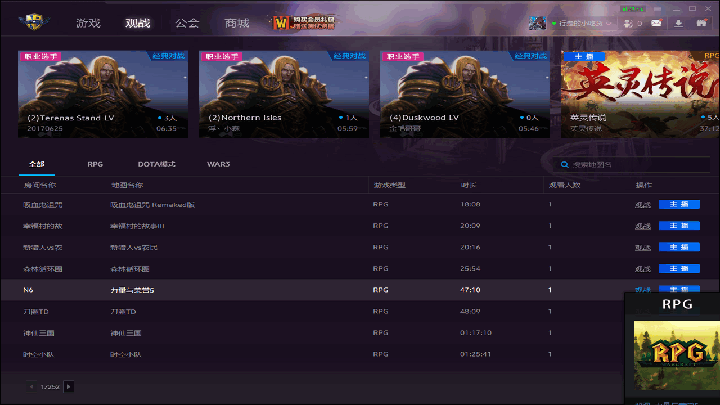720x405 pixels.
Task: Click the 48:09 duration cell
Action: (470, 311)
